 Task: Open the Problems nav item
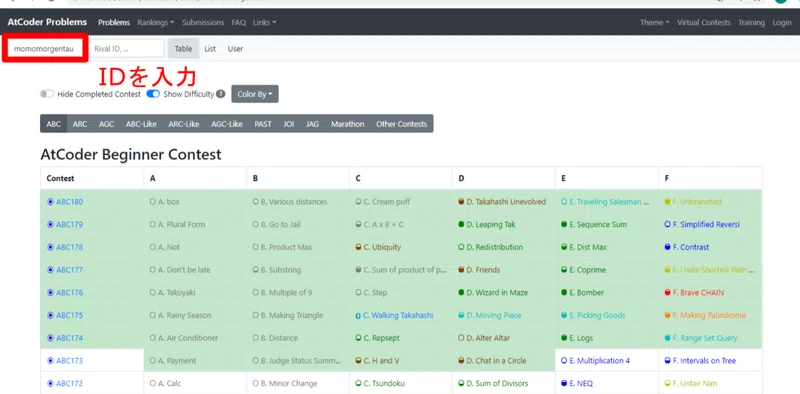[114, 22]
